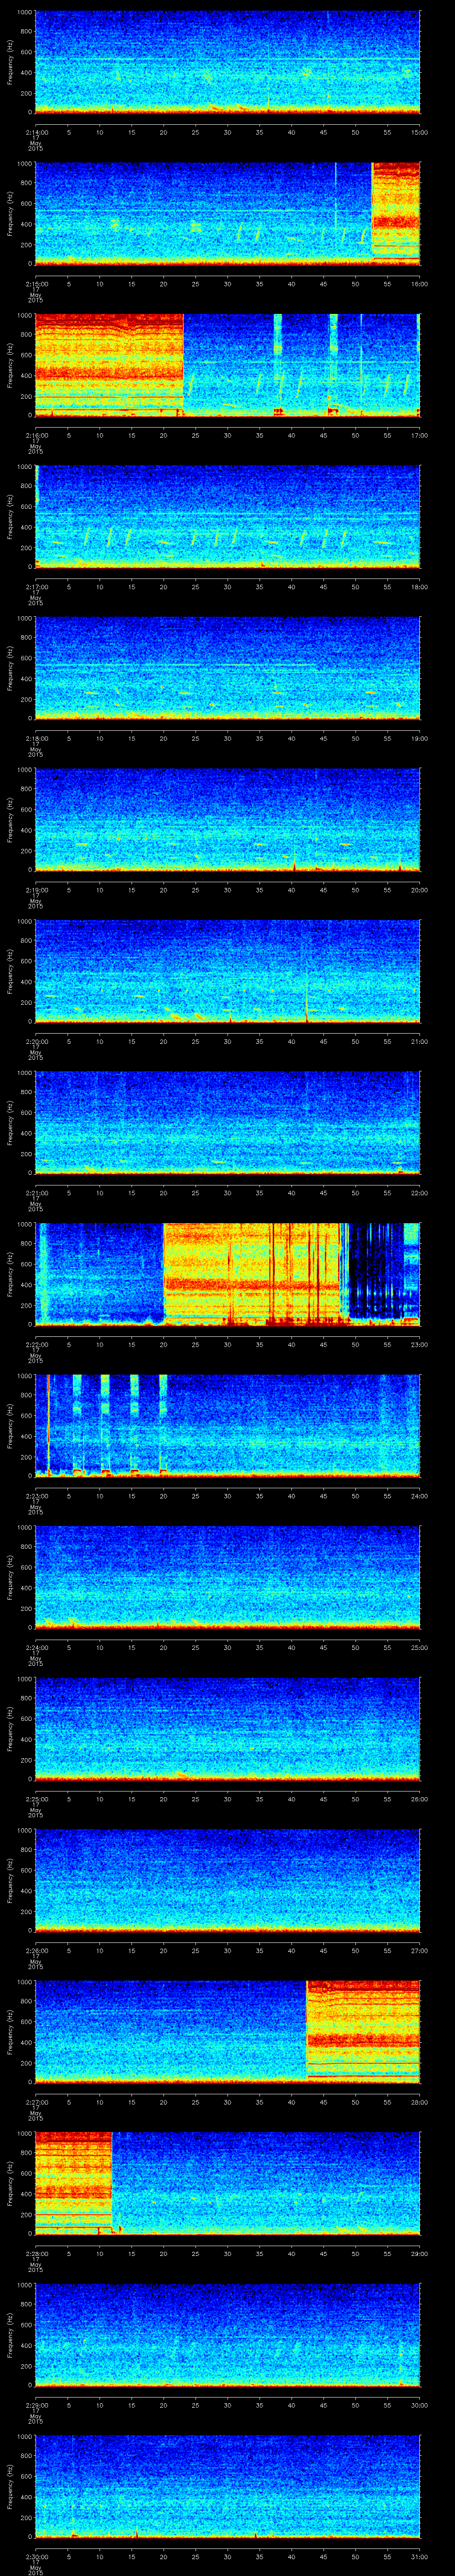Open the spectrogram panel starting at 2:23:00
Screen dimensions: 455x2576
(228, 1425)
